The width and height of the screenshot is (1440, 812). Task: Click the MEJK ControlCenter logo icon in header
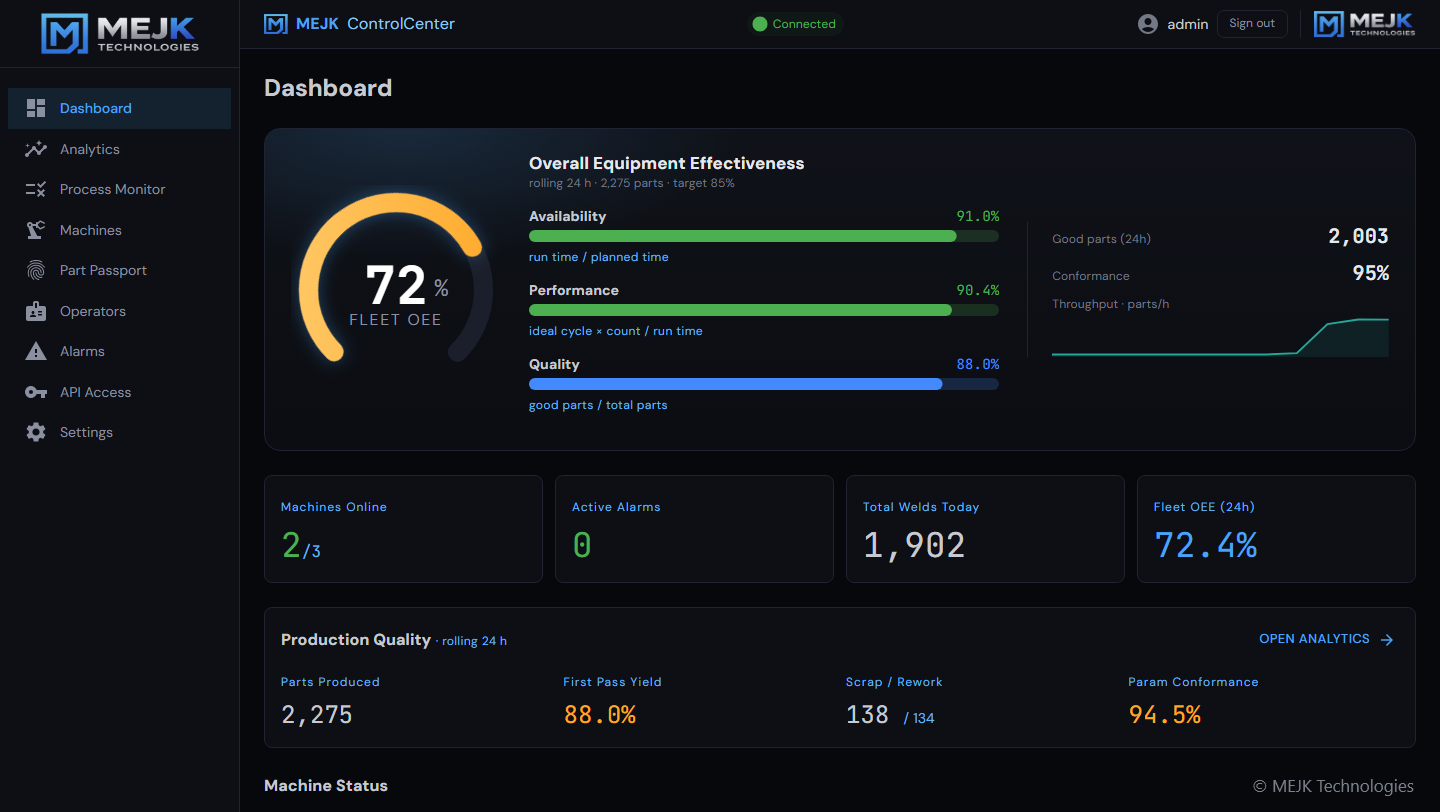[x=275, y=24]
